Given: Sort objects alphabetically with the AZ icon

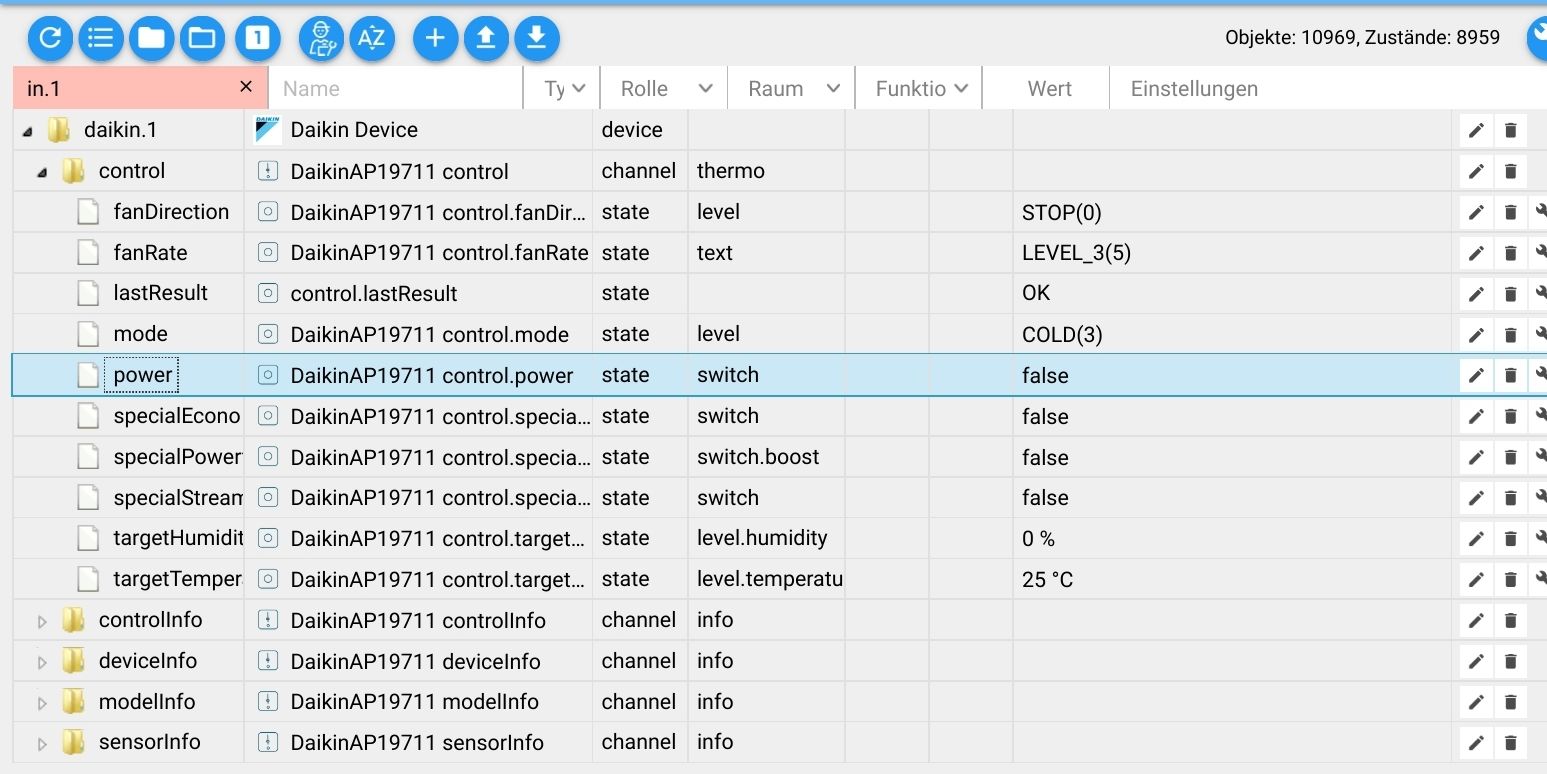Looking at the screenshot, I should 372,39.
